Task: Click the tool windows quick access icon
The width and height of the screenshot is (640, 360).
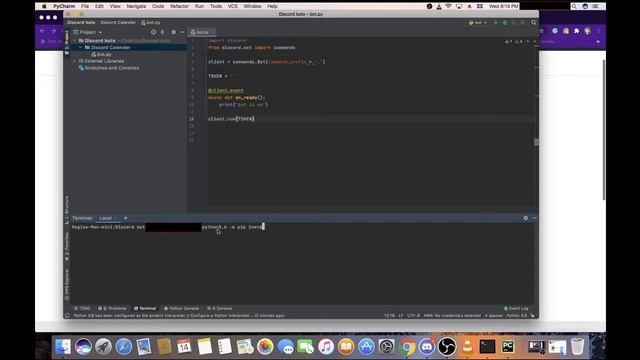Action: (67, 316)
